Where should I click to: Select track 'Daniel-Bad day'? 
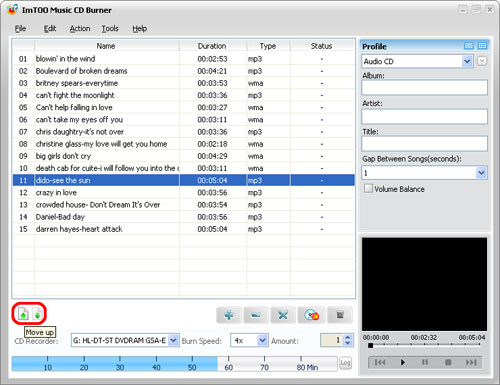pos(184,217)
